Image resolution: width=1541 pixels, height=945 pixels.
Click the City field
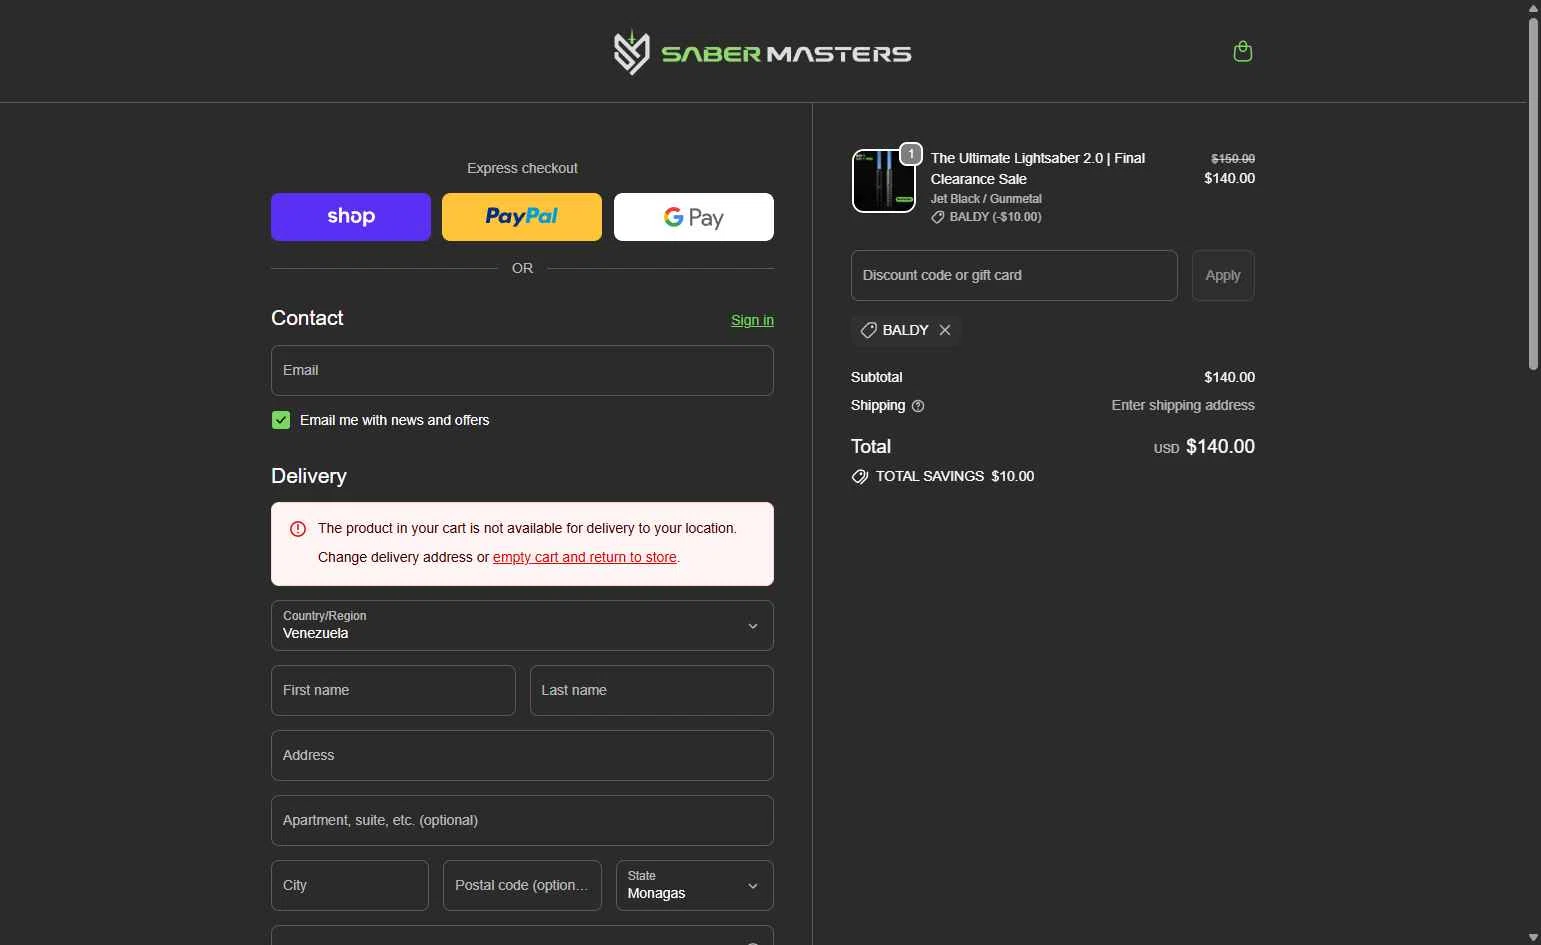tap(350, 885)
